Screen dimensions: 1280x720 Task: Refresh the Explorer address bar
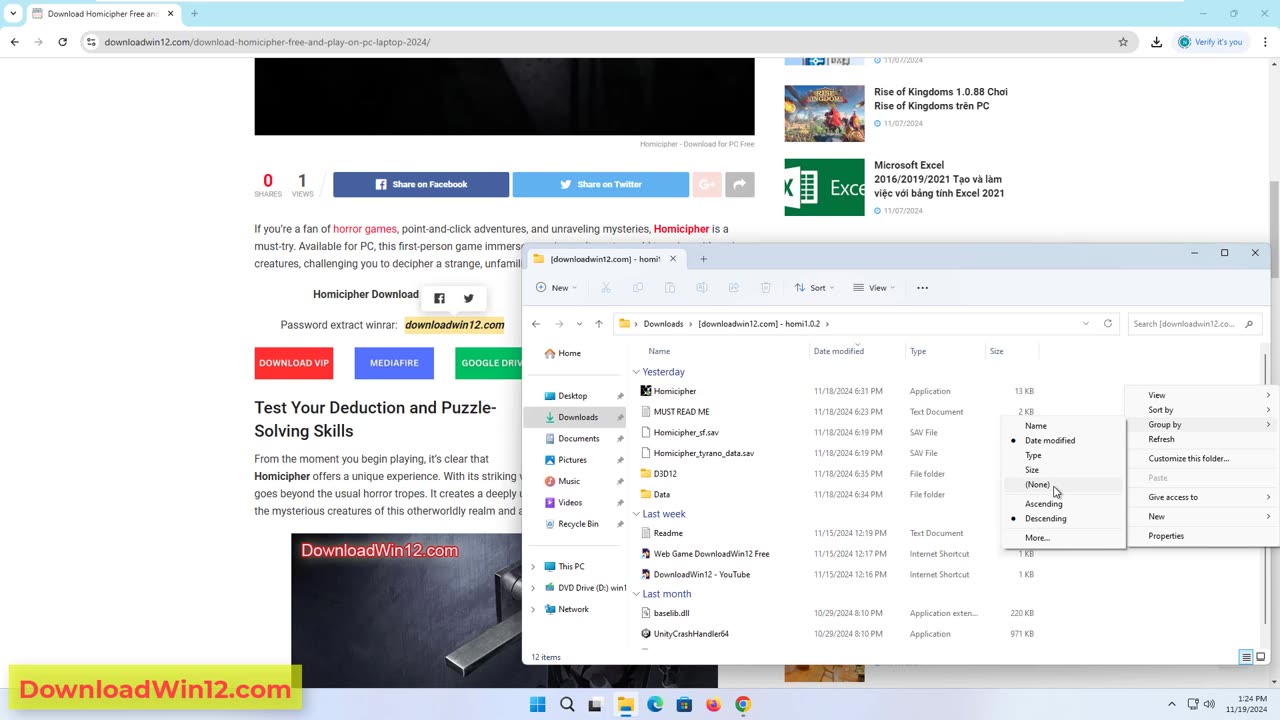1107,324
